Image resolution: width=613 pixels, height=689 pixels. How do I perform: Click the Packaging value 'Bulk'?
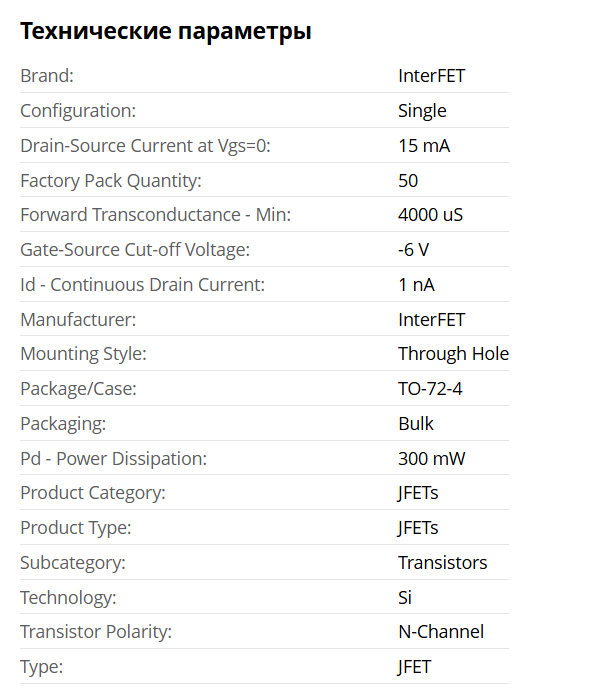click(x=416, y=423)
